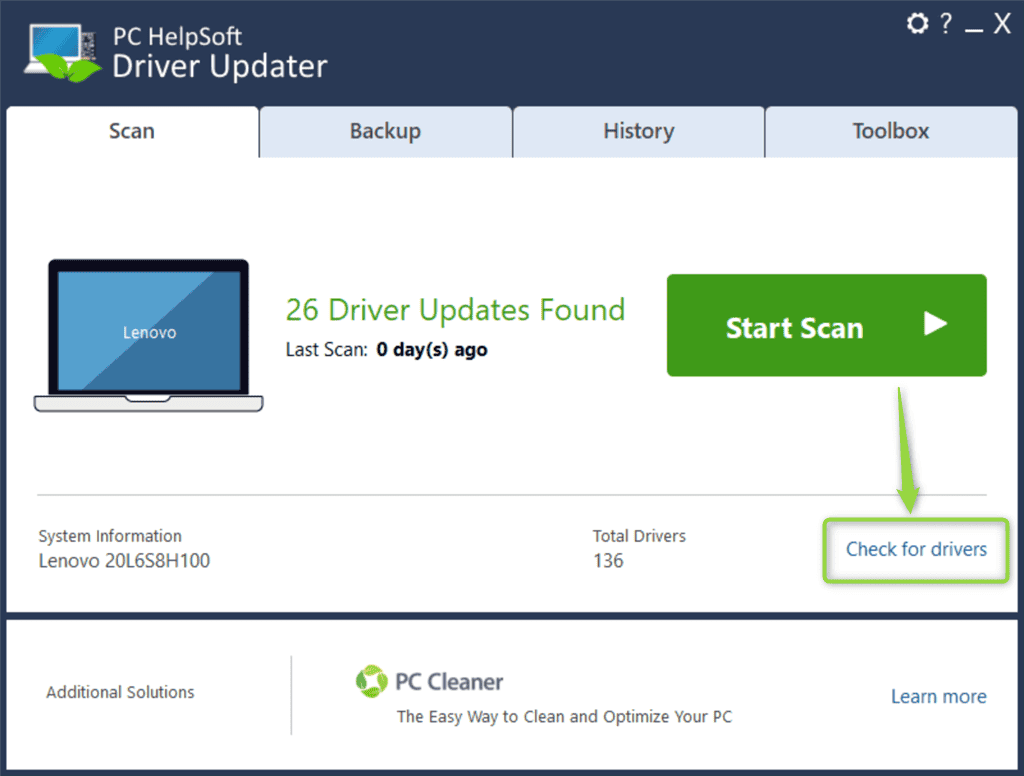1024x776 pixels.
Task: Open the Backup tab
Action: pos(385,131)
